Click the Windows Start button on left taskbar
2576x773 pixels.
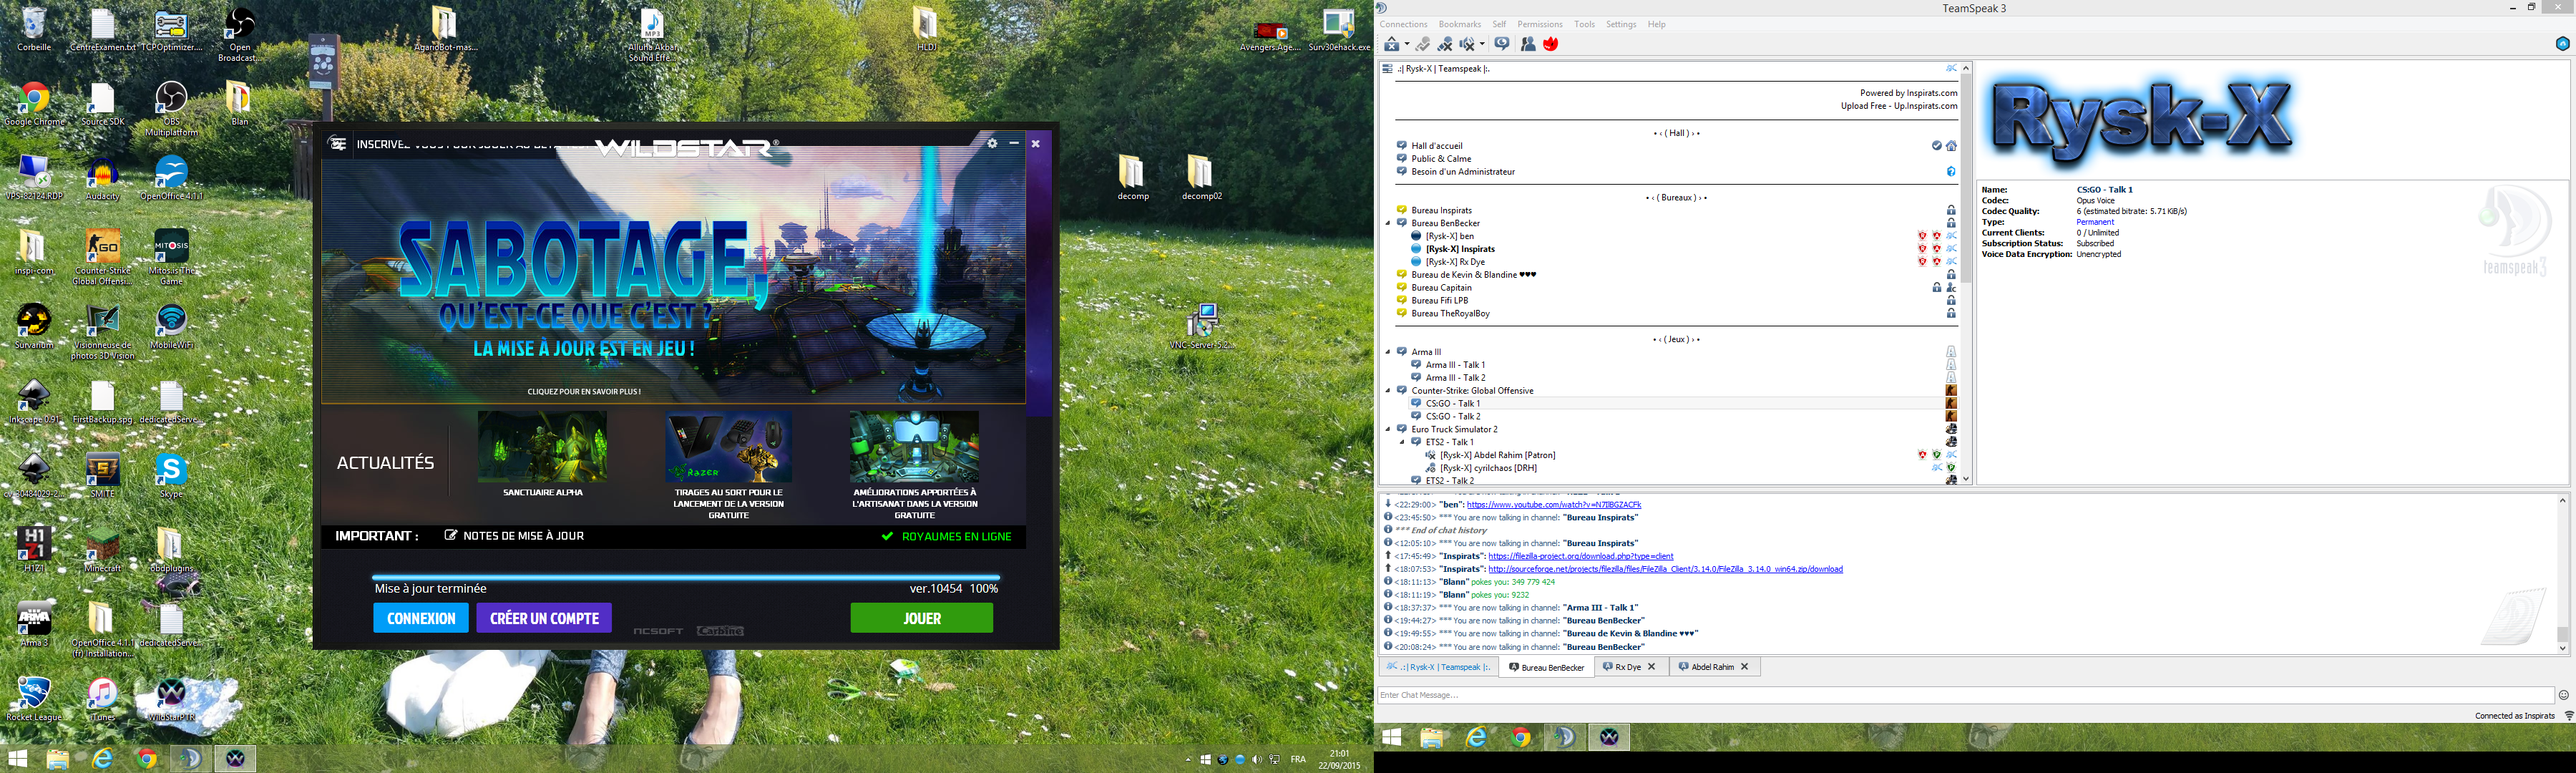click(17, 760)
